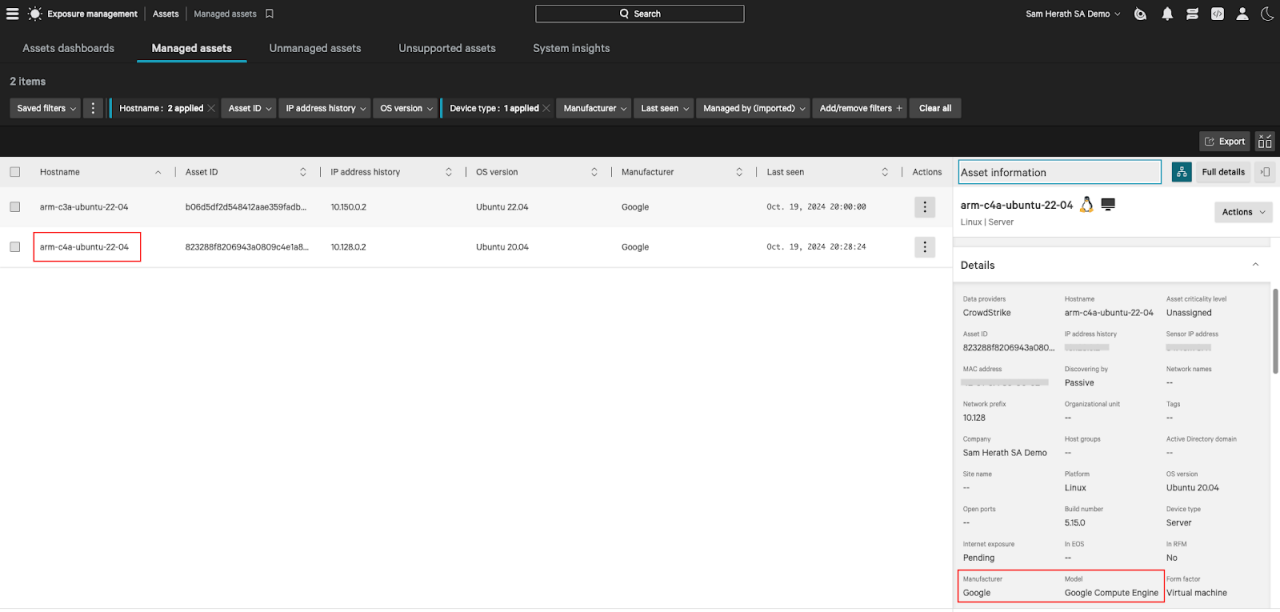Image resolution: width=1280 pixels, height=612 pixels.
Task: Open the IP address history filter dropdown
Action: point(325,108)
